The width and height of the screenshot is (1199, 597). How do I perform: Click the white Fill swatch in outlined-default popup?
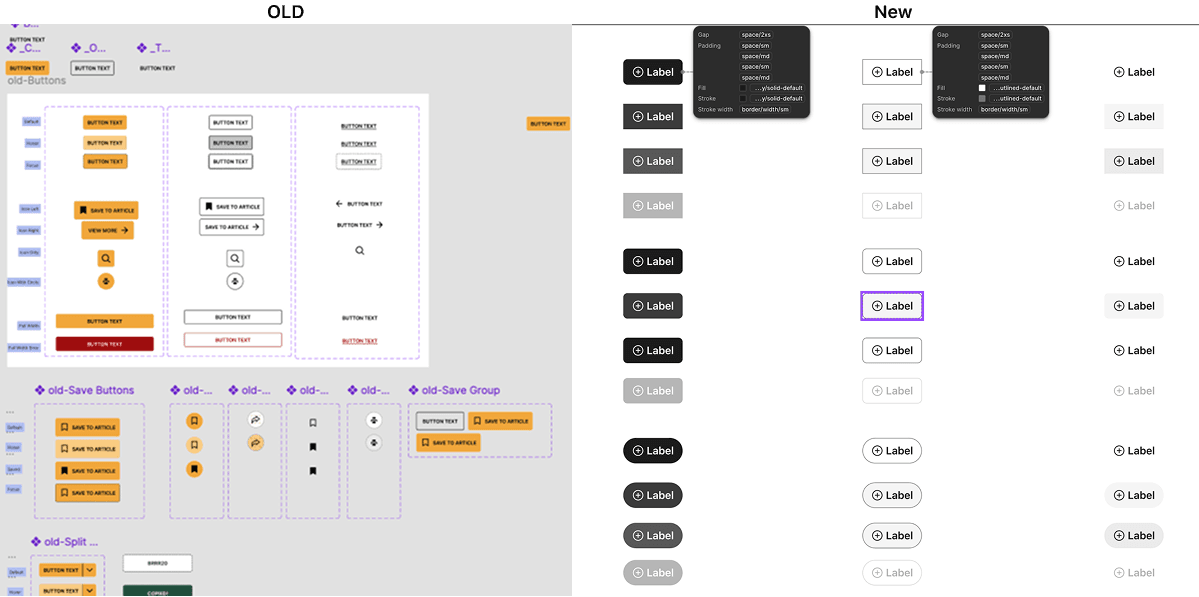point(982,88)
